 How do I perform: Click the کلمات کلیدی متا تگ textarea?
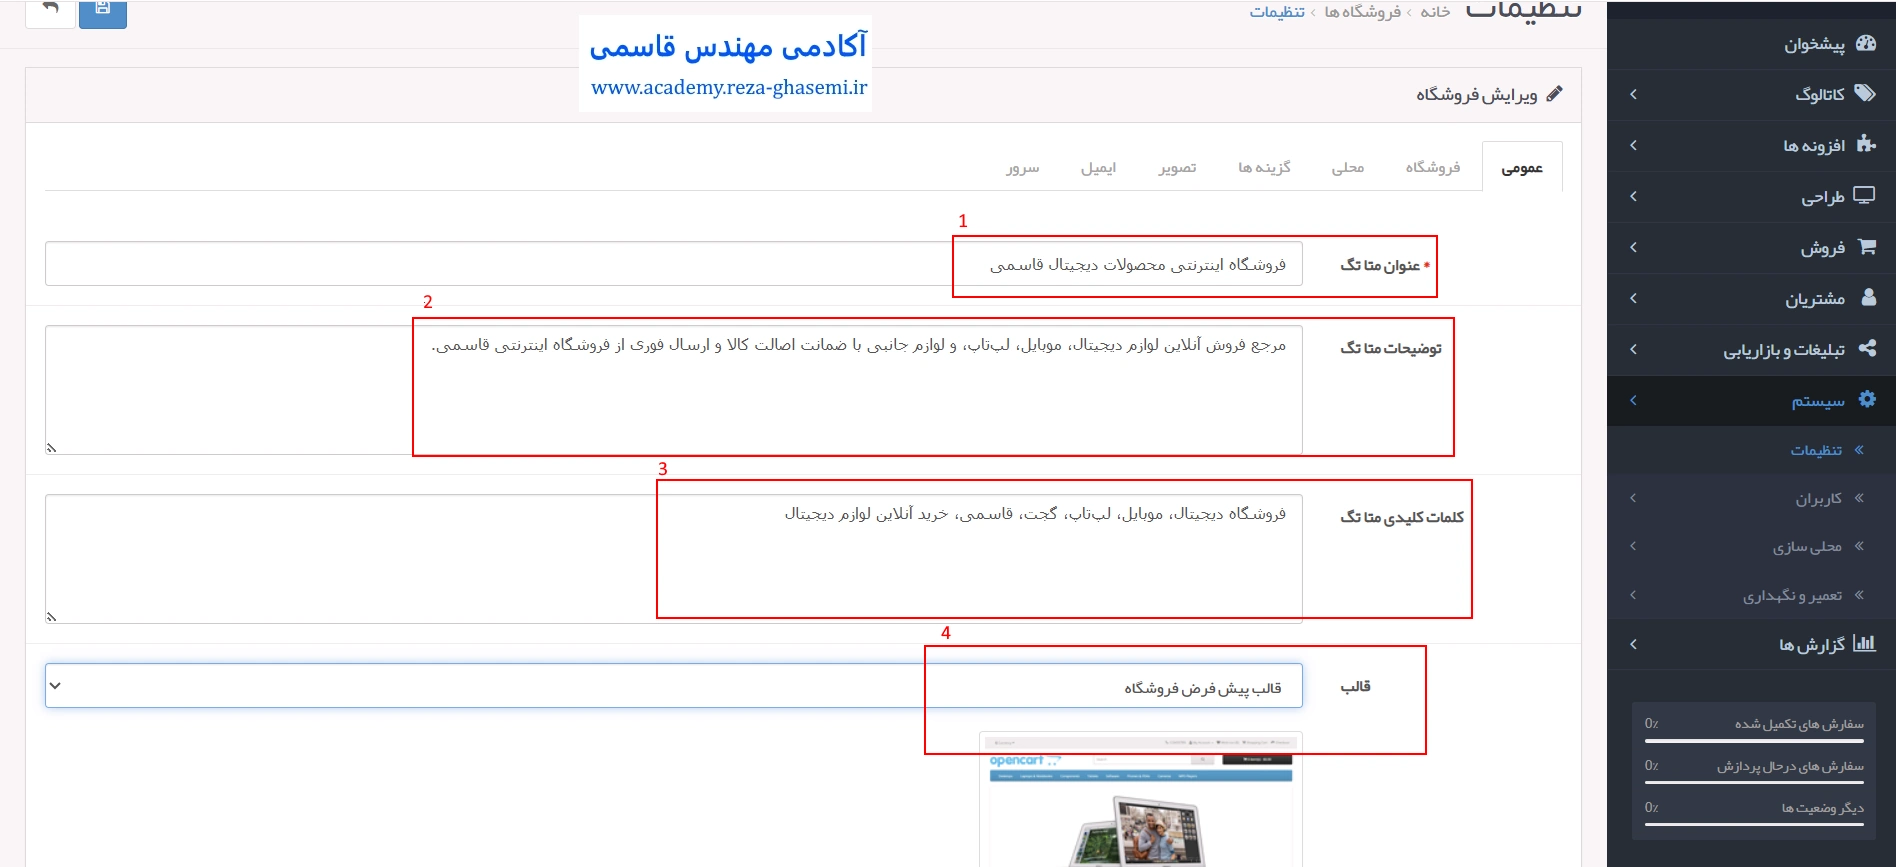(x=674, y=559)
